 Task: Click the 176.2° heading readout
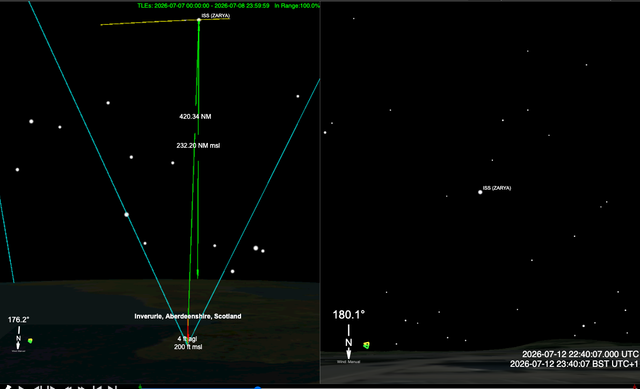pyautogui.click(x=18, y=320)
